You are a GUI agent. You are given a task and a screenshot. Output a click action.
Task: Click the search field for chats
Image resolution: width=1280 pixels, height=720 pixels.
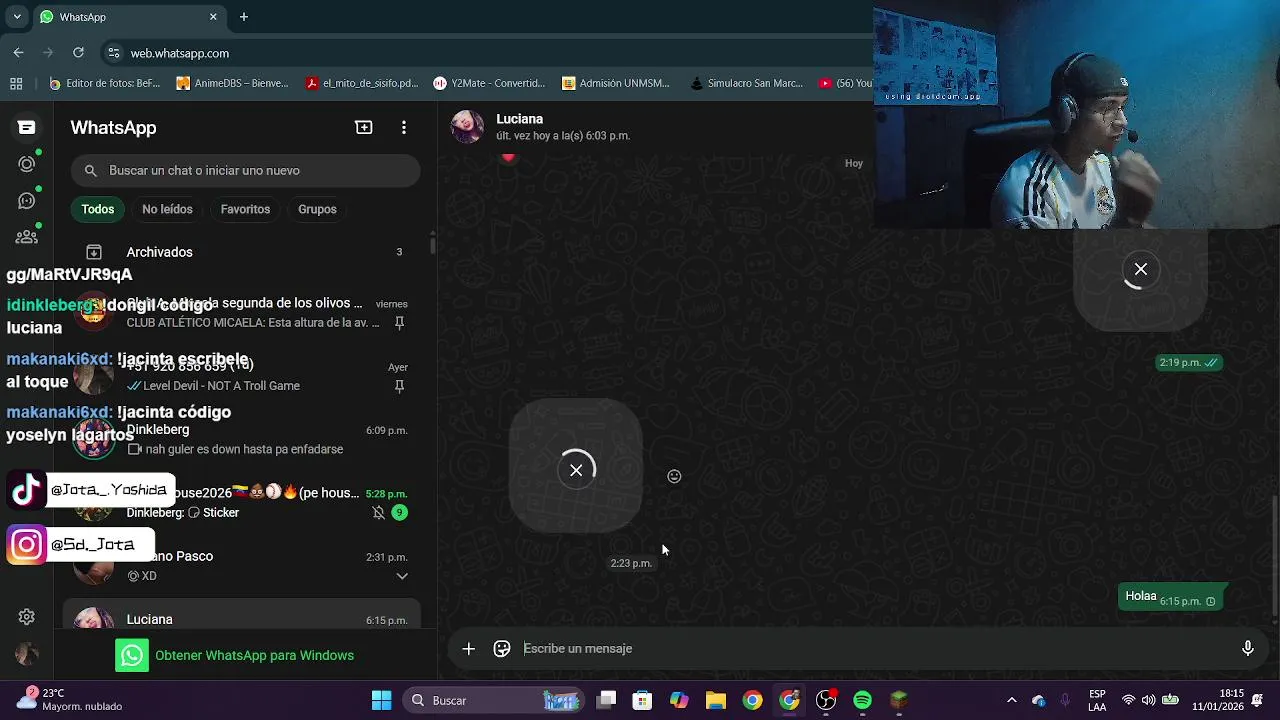tap(245, 170)
